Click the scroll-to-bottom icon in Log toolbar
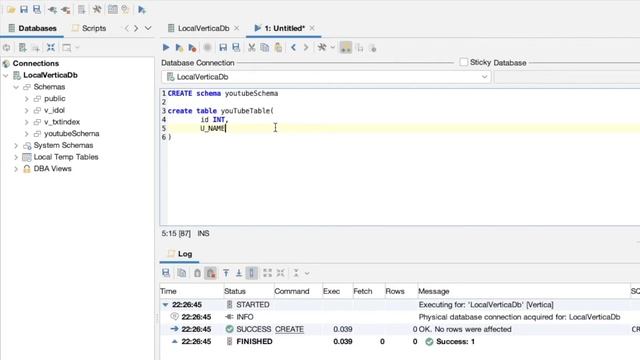The width and height of the screenshot is (640, 360). [x=239, y=273]
